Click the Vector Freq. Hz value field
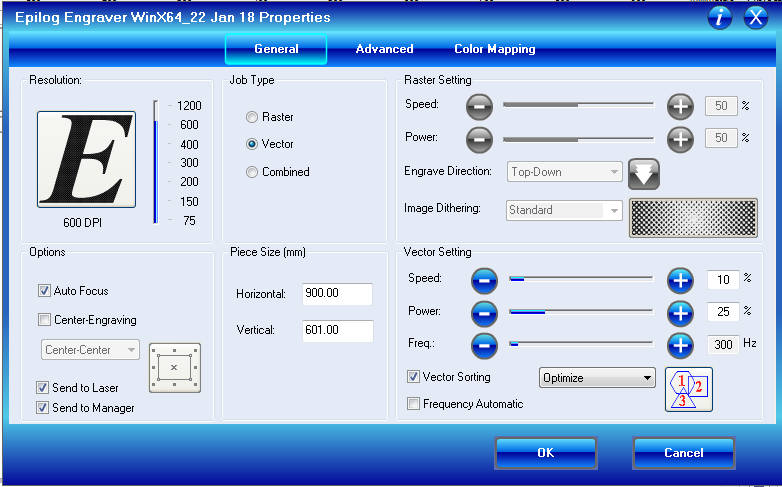Screen dimensions: 782x487 point(723,344)
